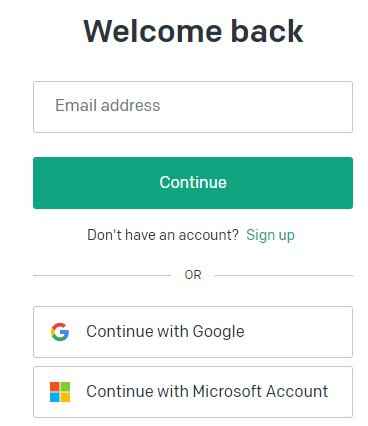
Task: Open the Sign up link
Action: (x=270, y=235)
